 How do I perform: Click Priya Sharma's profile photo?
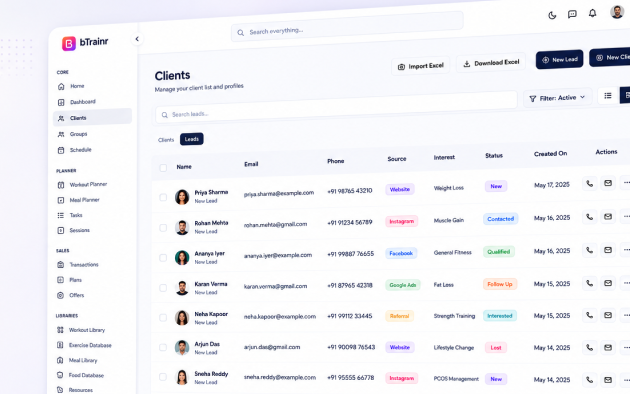click(x=182, y=197)
